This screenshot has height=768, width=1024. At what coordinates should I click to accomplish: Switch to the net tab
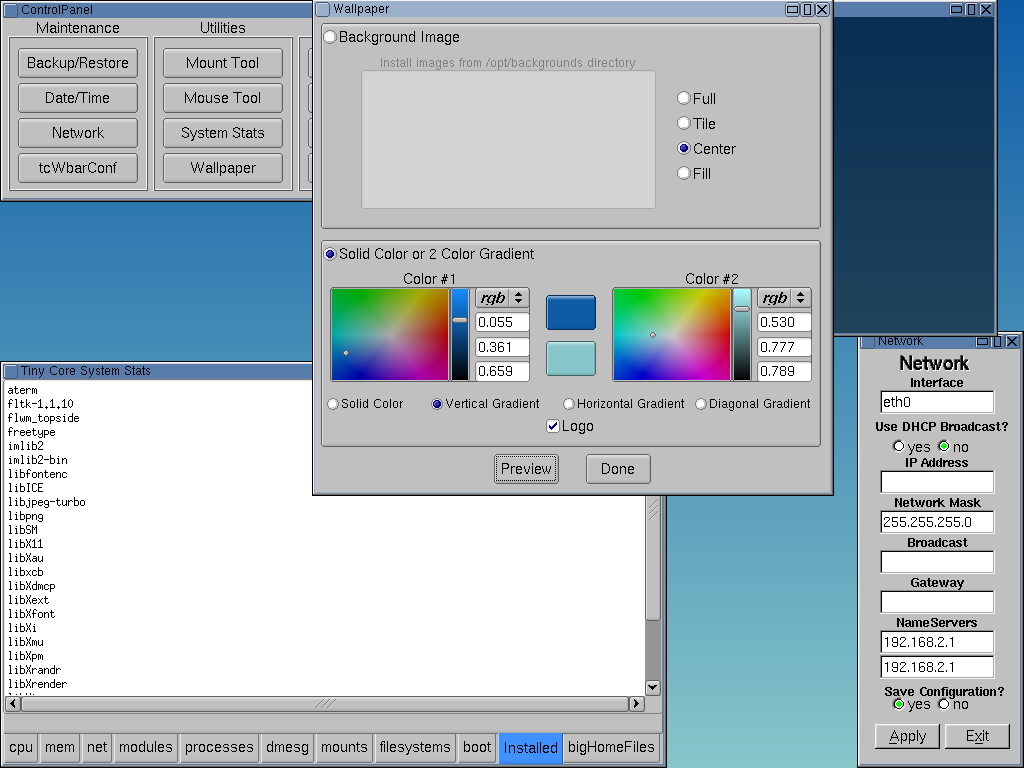[97, 747]
